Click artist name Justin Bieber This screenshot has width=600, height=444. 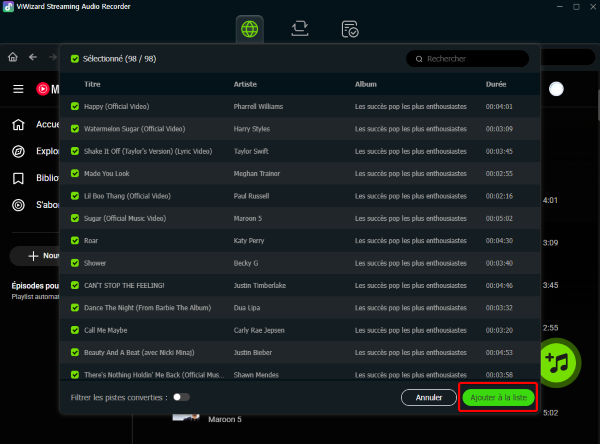pyautogui.click(x=253, y=352)
